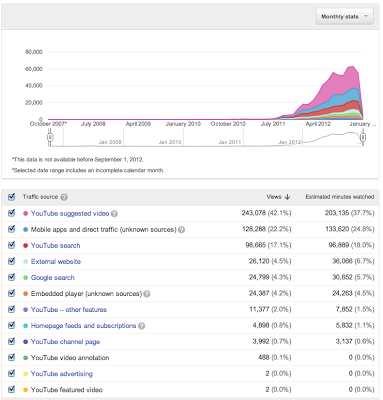This screenshot has height=400, width=383.
Task: Click help icon next to Traffic source header
Action: (64, 197)
